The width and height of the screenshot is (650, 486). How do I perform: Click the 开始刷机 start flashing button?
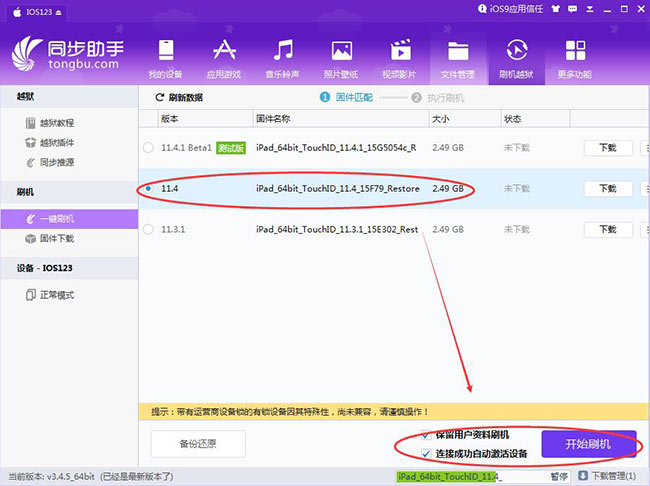coord(589,444)
